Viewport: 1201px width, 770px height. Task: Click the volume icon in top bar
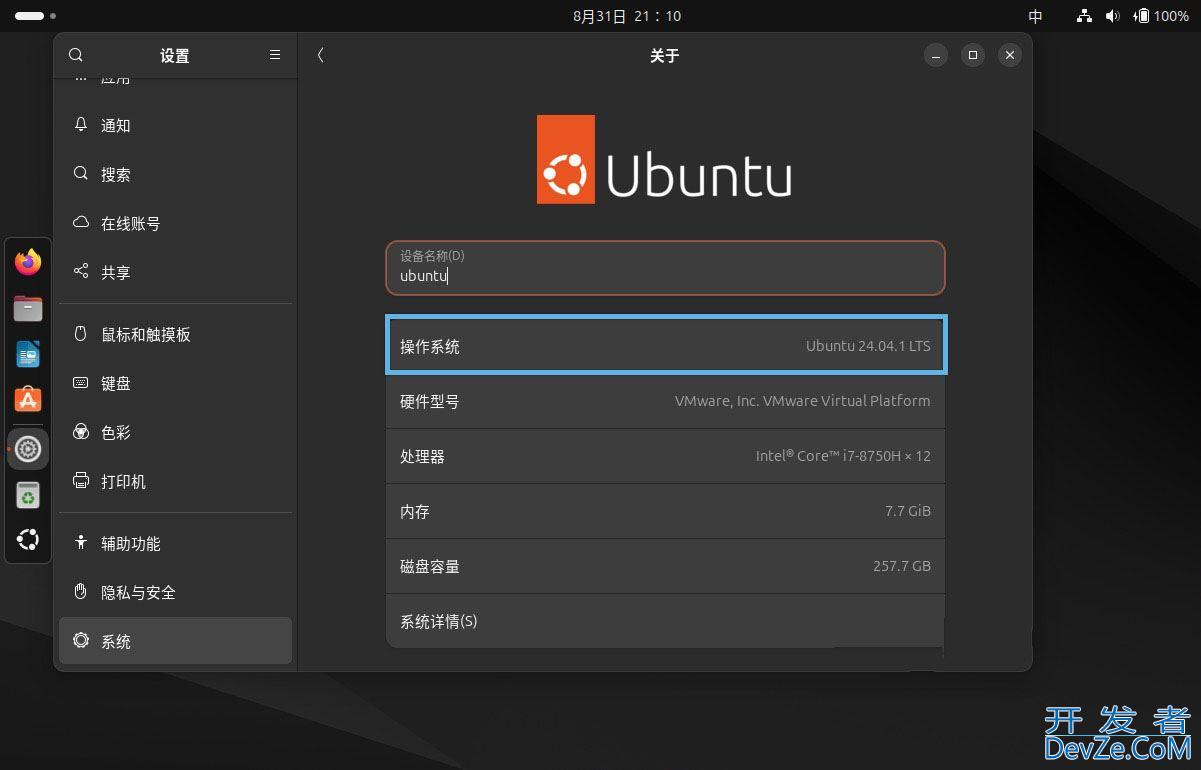pos(1112,16)
